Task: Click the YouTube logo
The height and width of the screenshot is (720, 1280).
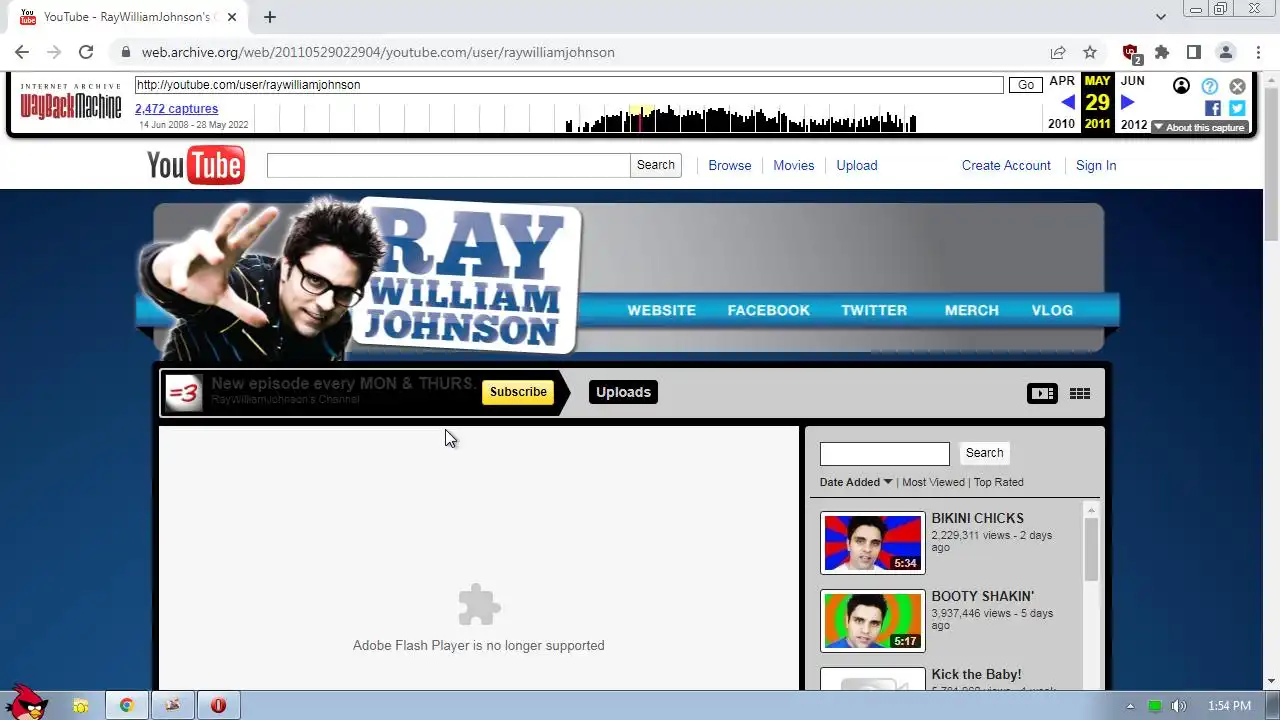Action: (x=196, y=165)
